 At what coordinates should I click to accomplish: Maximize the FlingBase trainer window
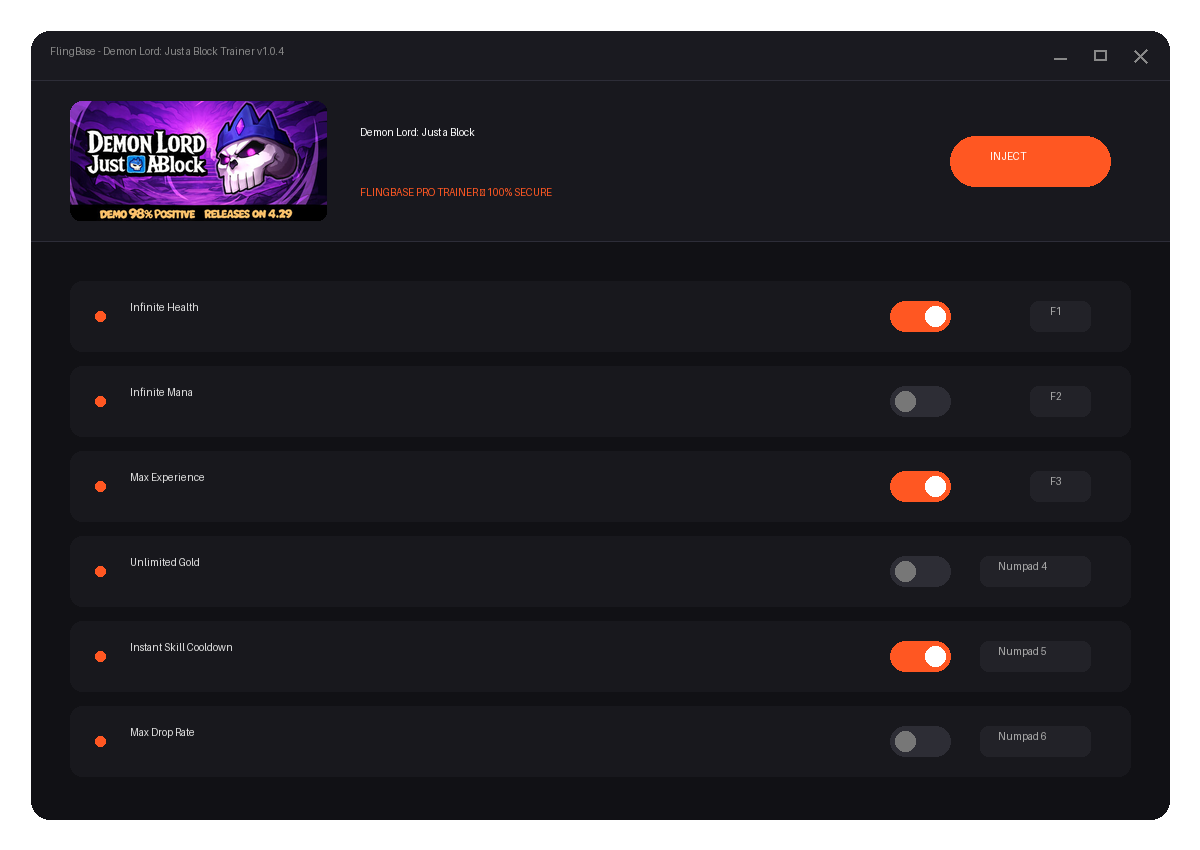1100,56
